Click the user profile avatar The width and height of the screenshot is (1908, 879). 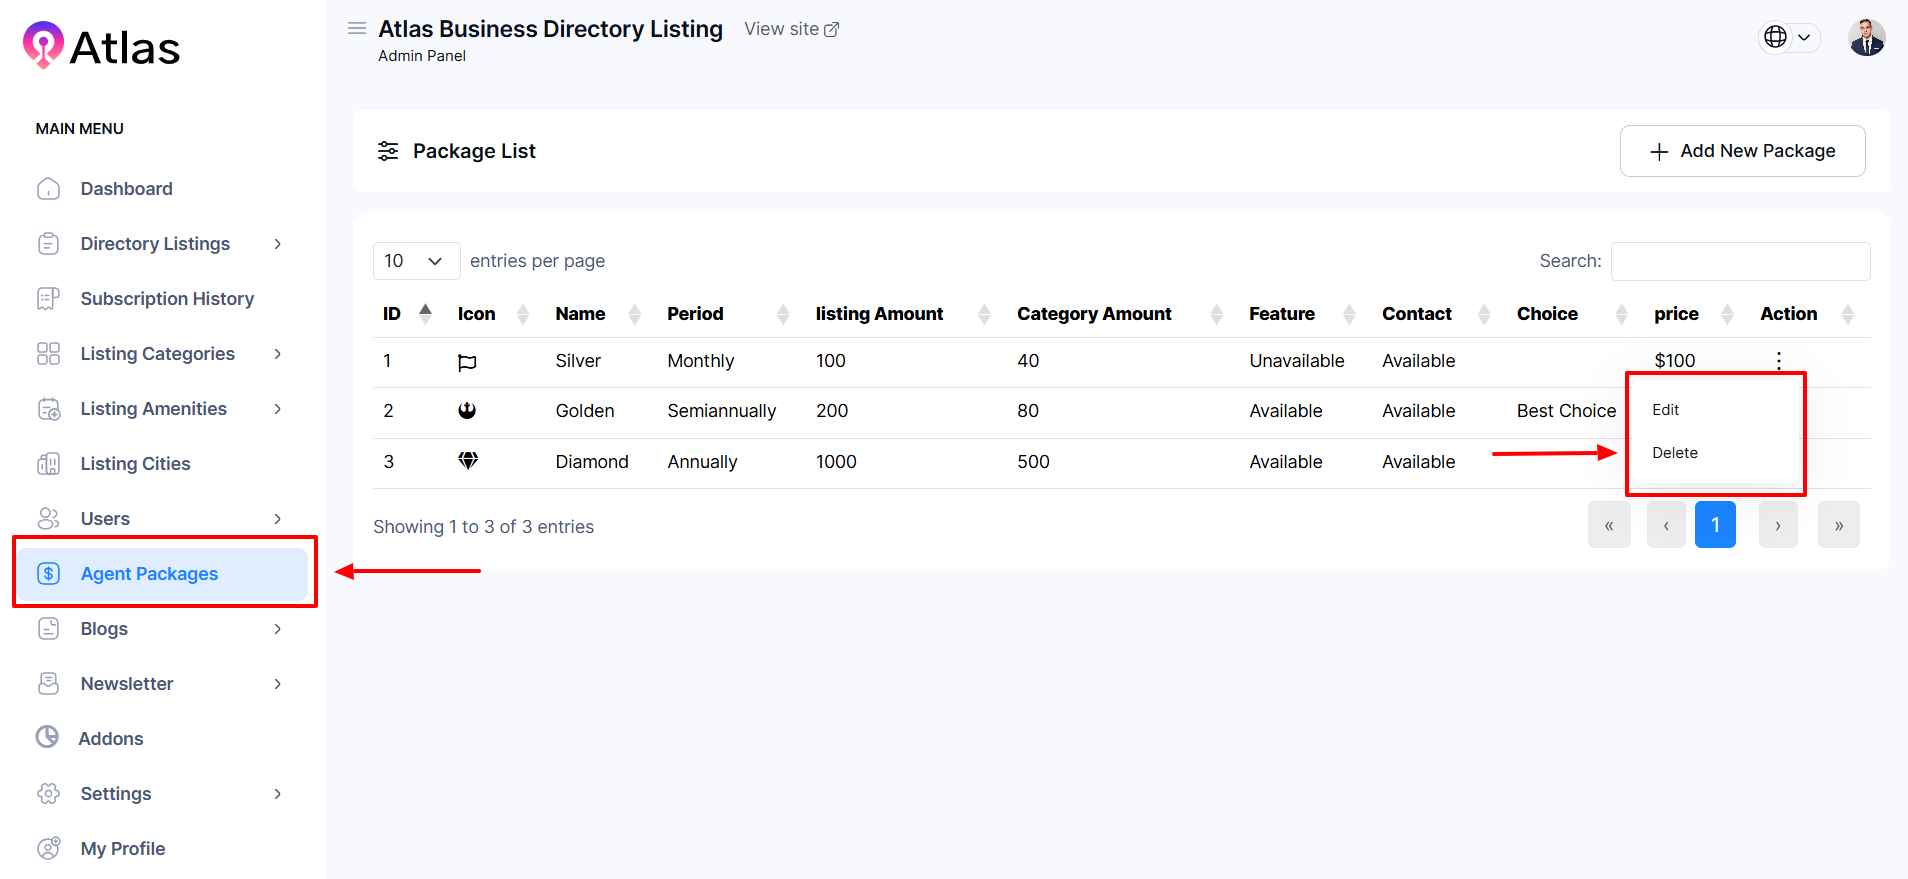coord(1866,38)
